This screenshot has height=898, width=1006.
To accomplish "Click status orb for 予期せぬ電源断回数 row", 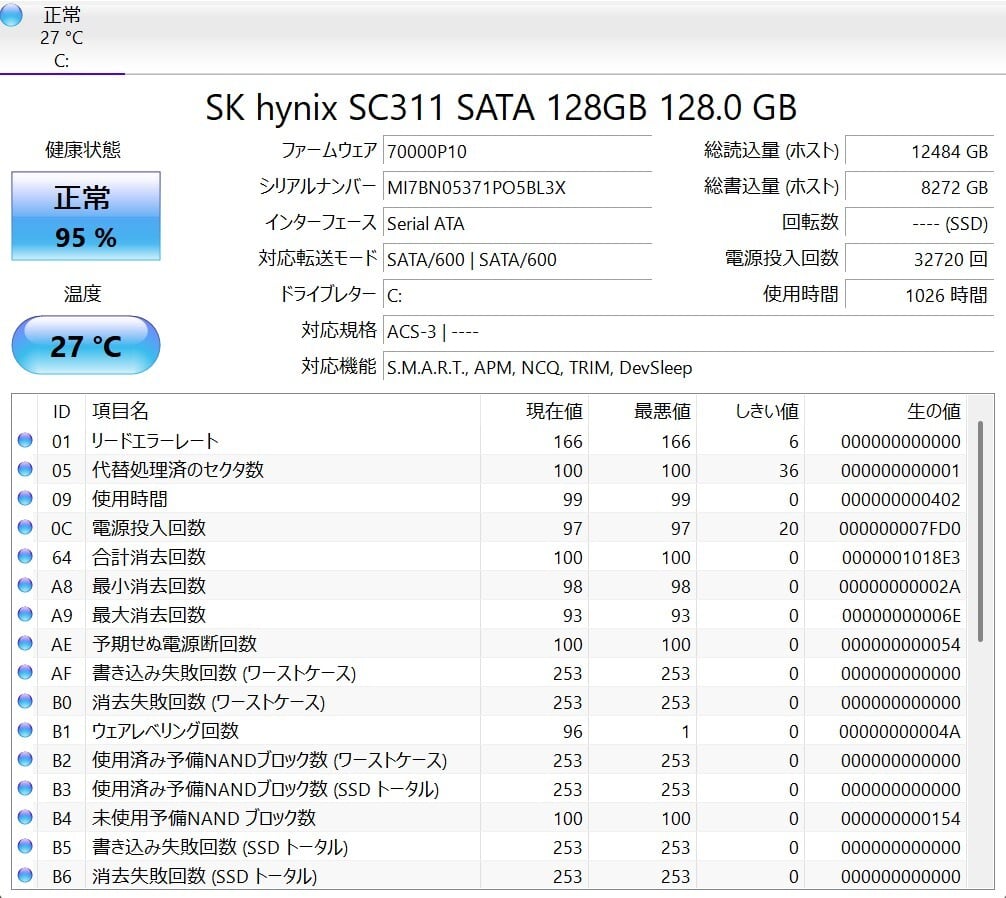I will point(25,644).
